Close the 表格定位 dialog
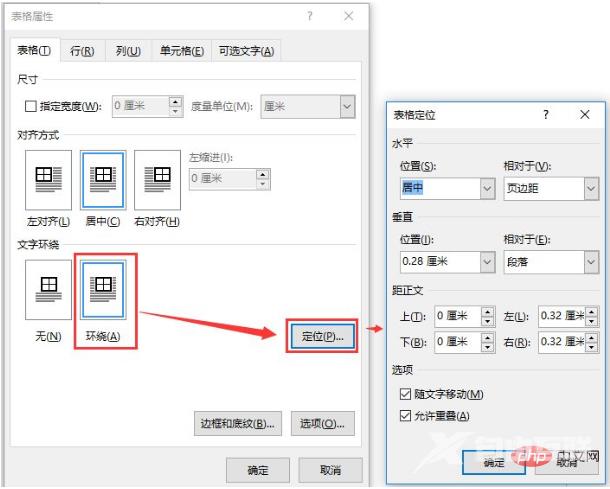Screen dimensions: 610x489 (x=582, y=115)
